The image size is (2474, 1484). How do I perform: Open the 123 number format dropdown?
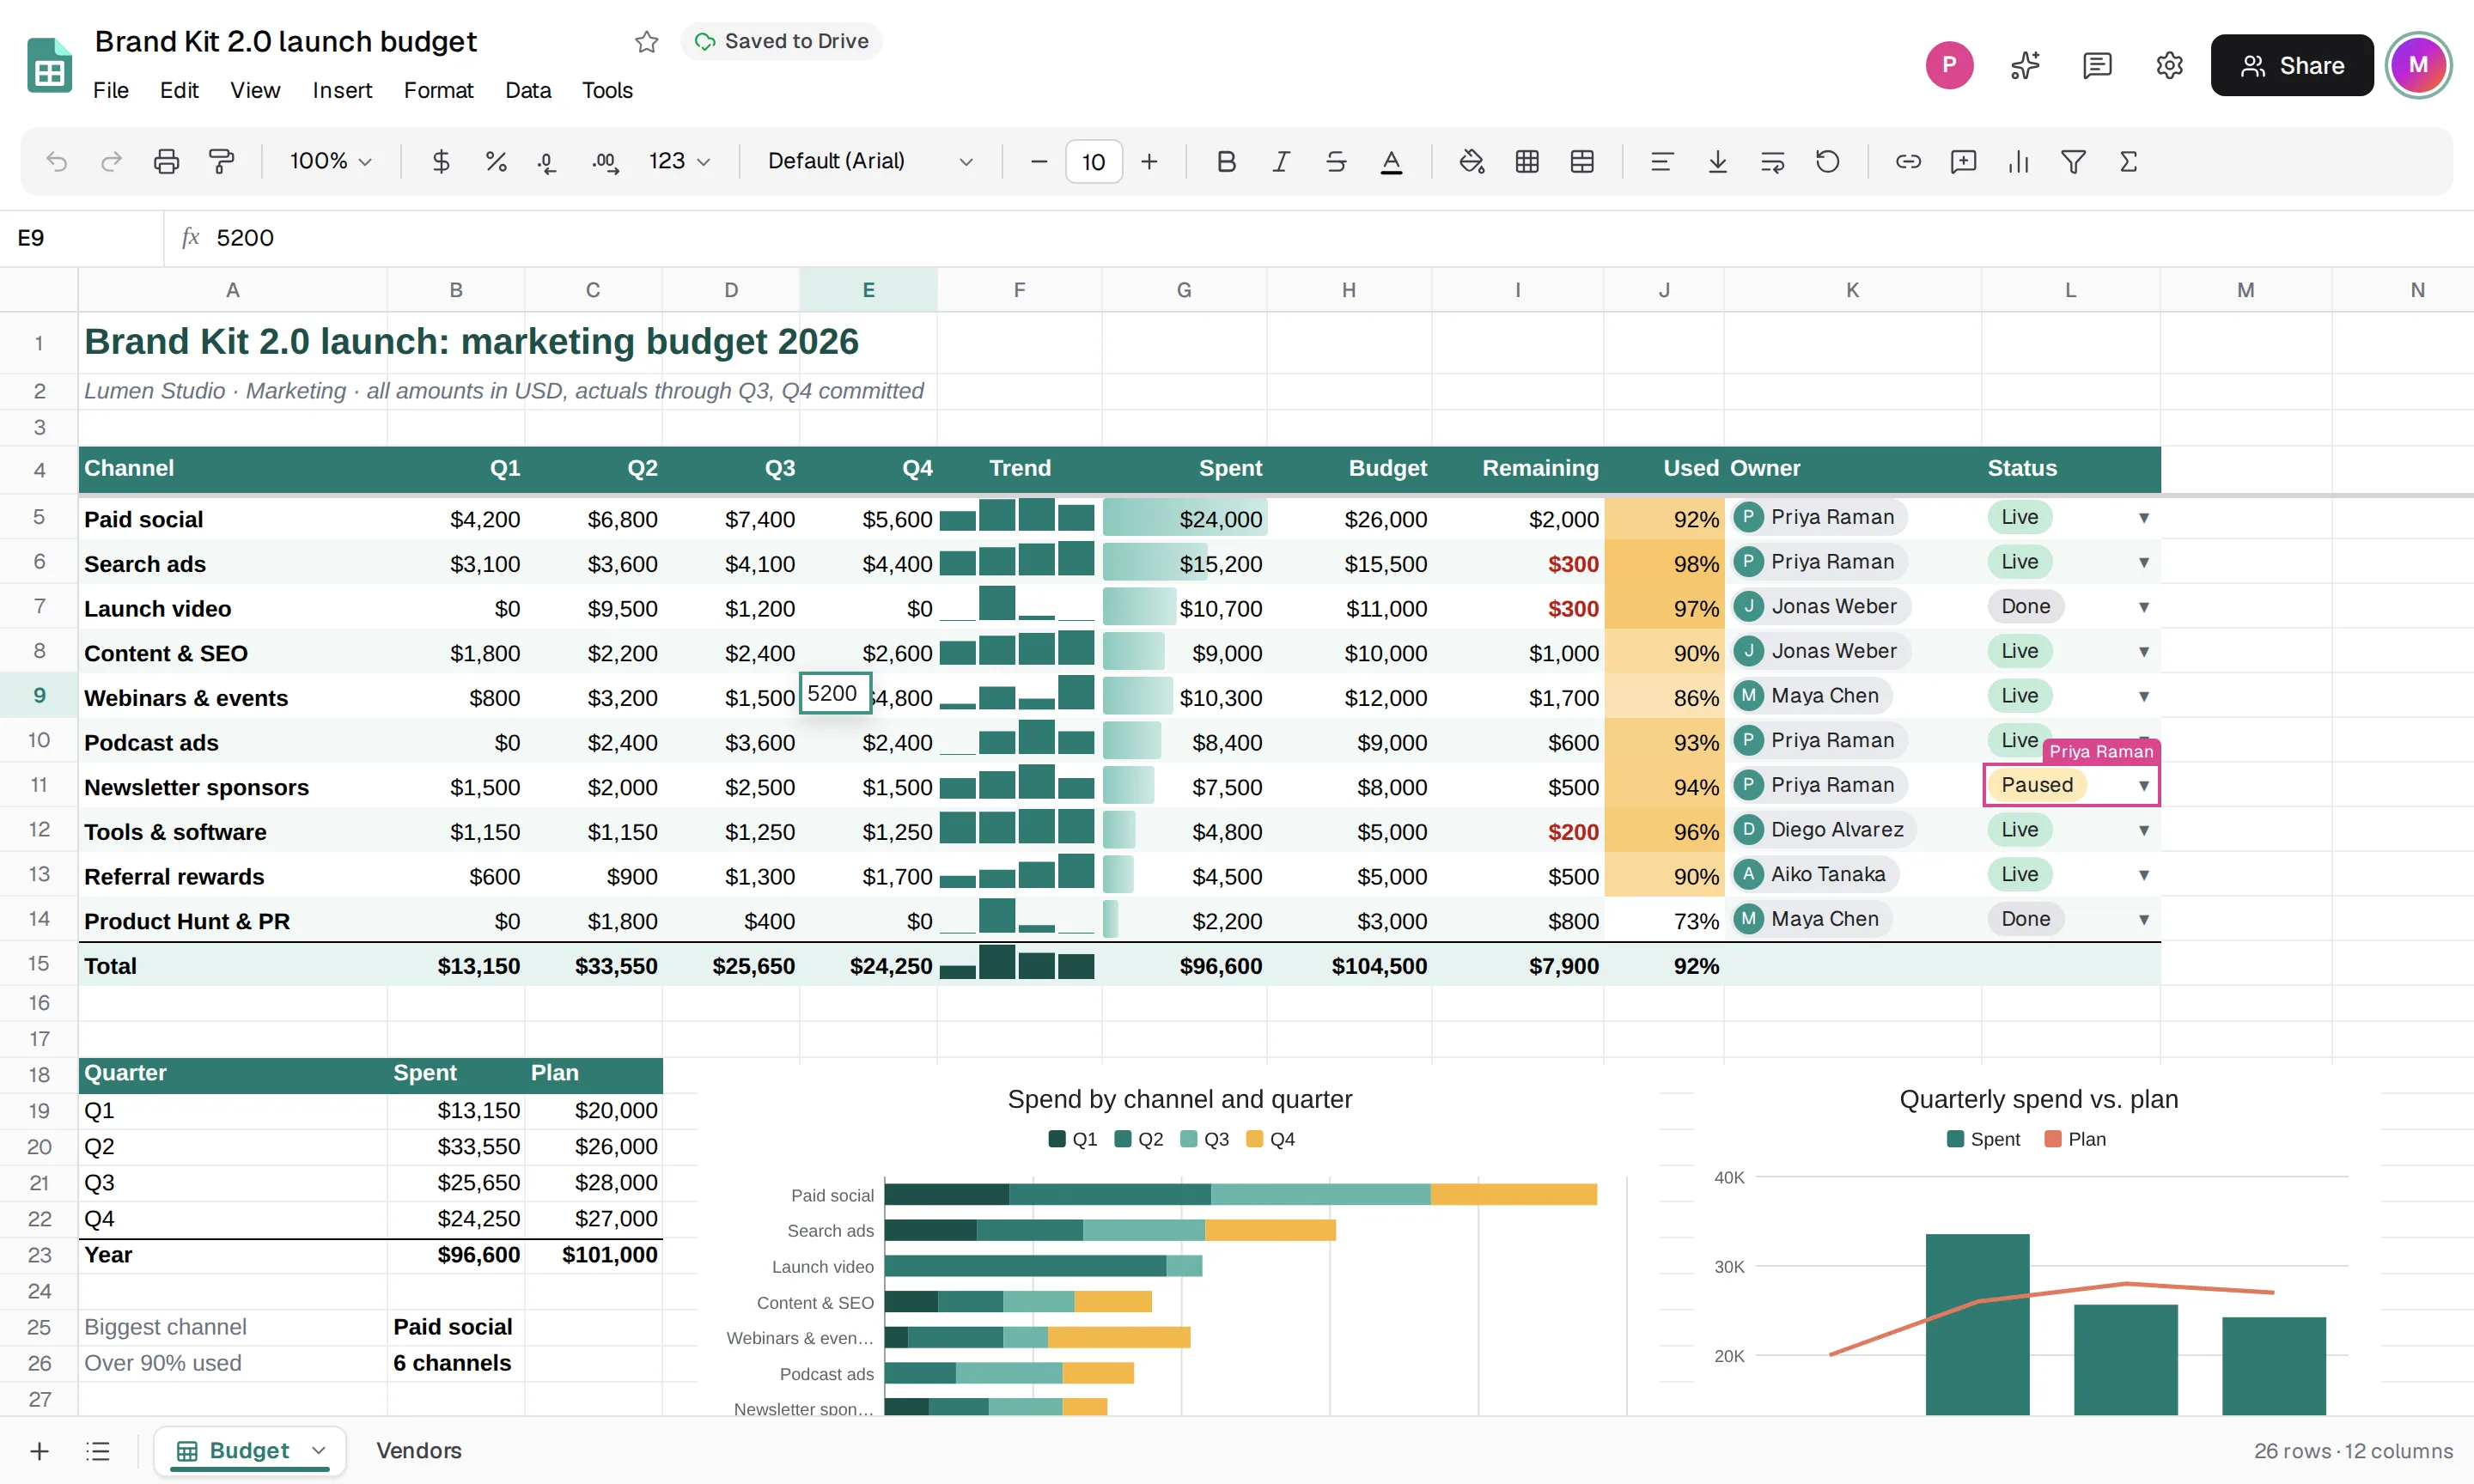[x=680, y=161]
